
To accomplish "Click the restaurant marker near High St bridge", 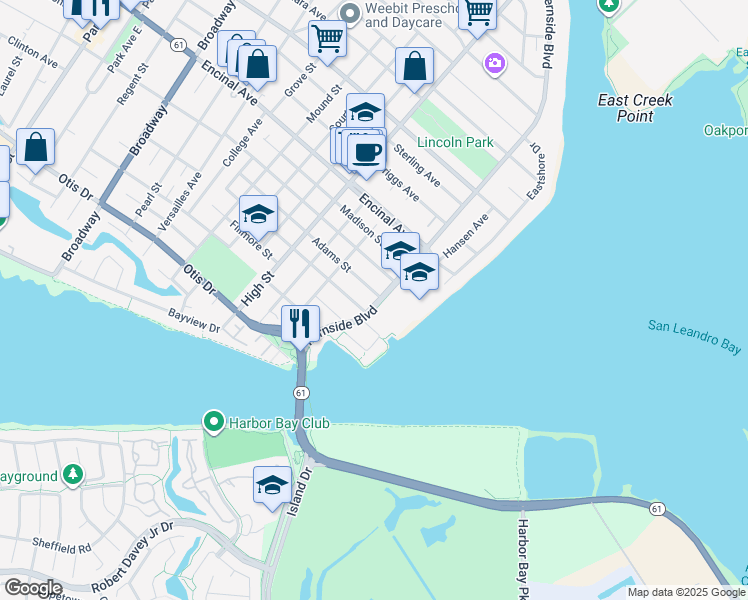I will (x=300, y=324).
